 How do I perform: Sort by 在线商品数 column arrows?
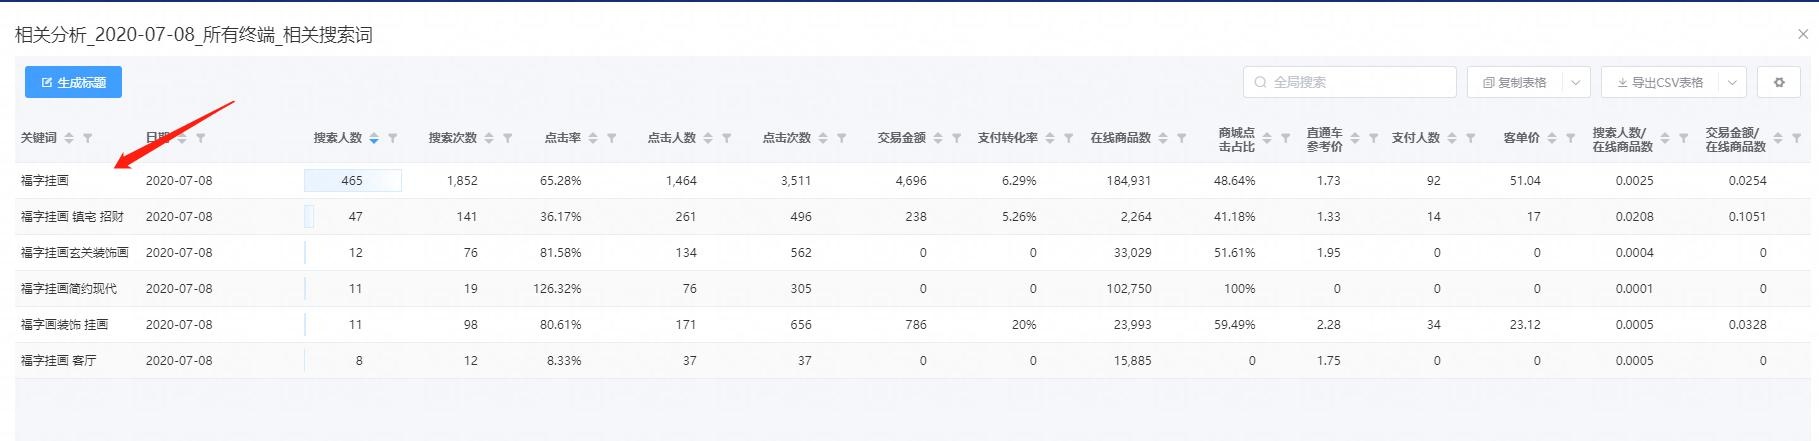[x=1163, y=138]
